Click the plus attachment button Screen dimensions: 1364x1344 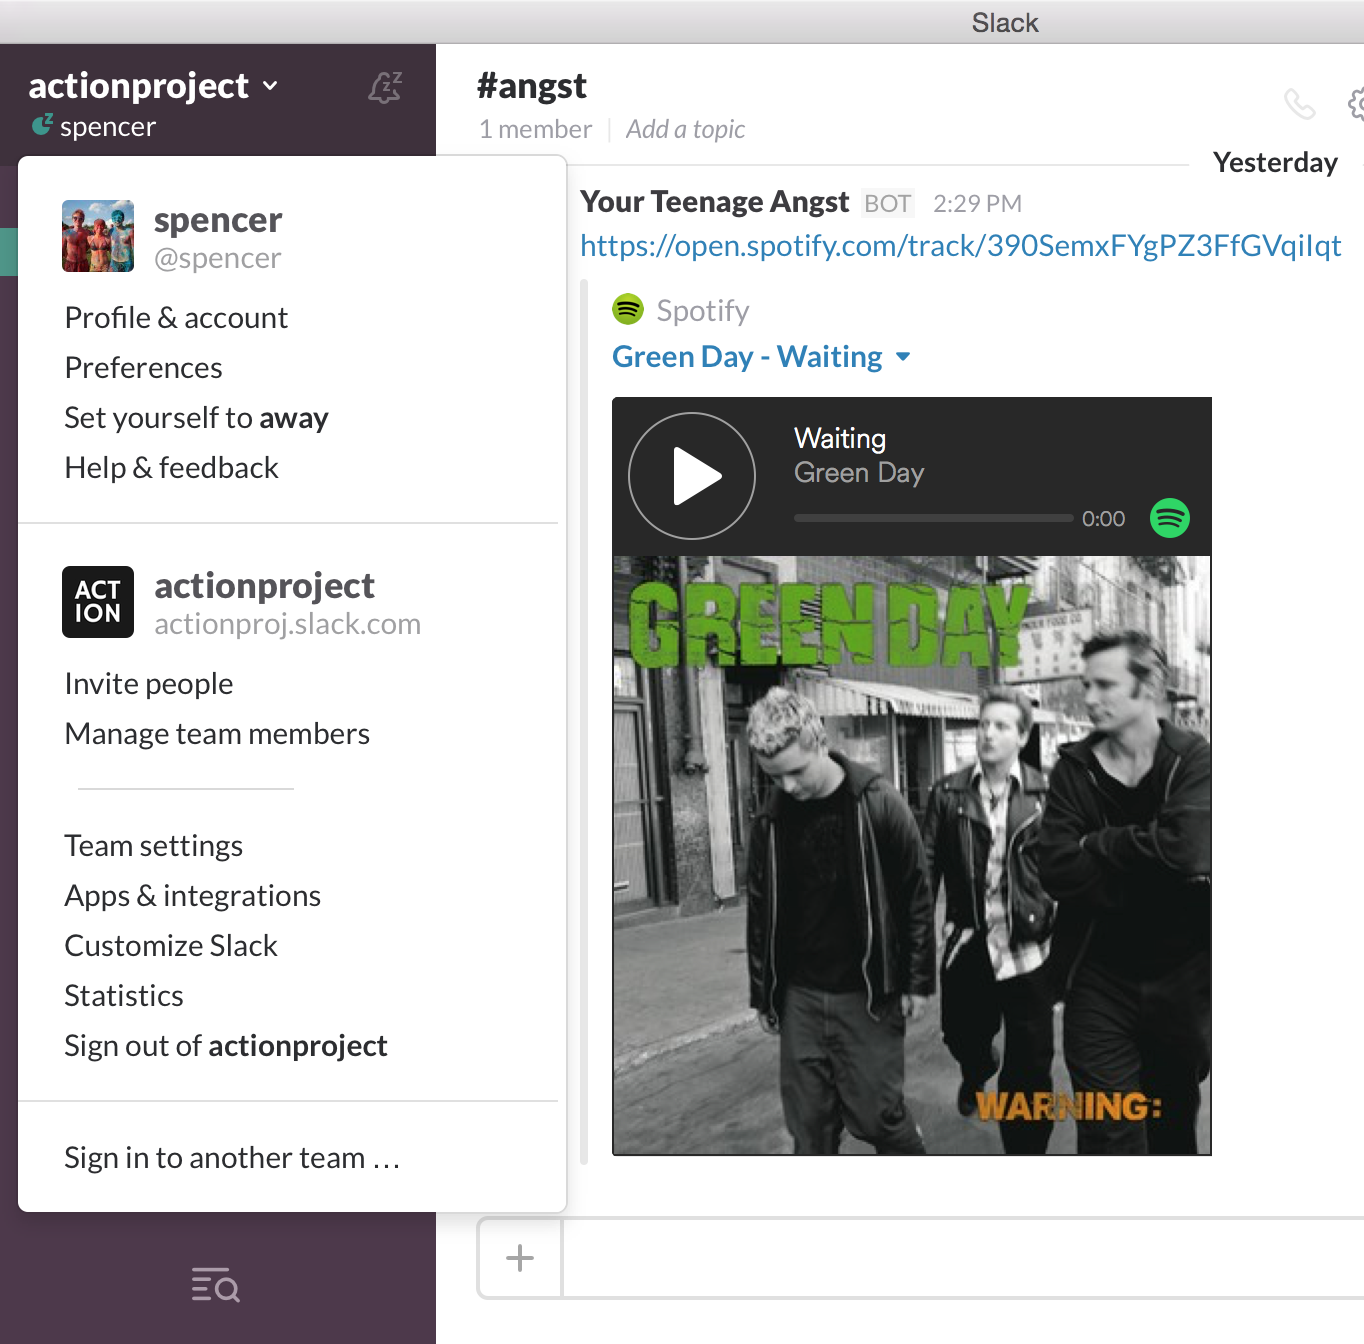520,1258
